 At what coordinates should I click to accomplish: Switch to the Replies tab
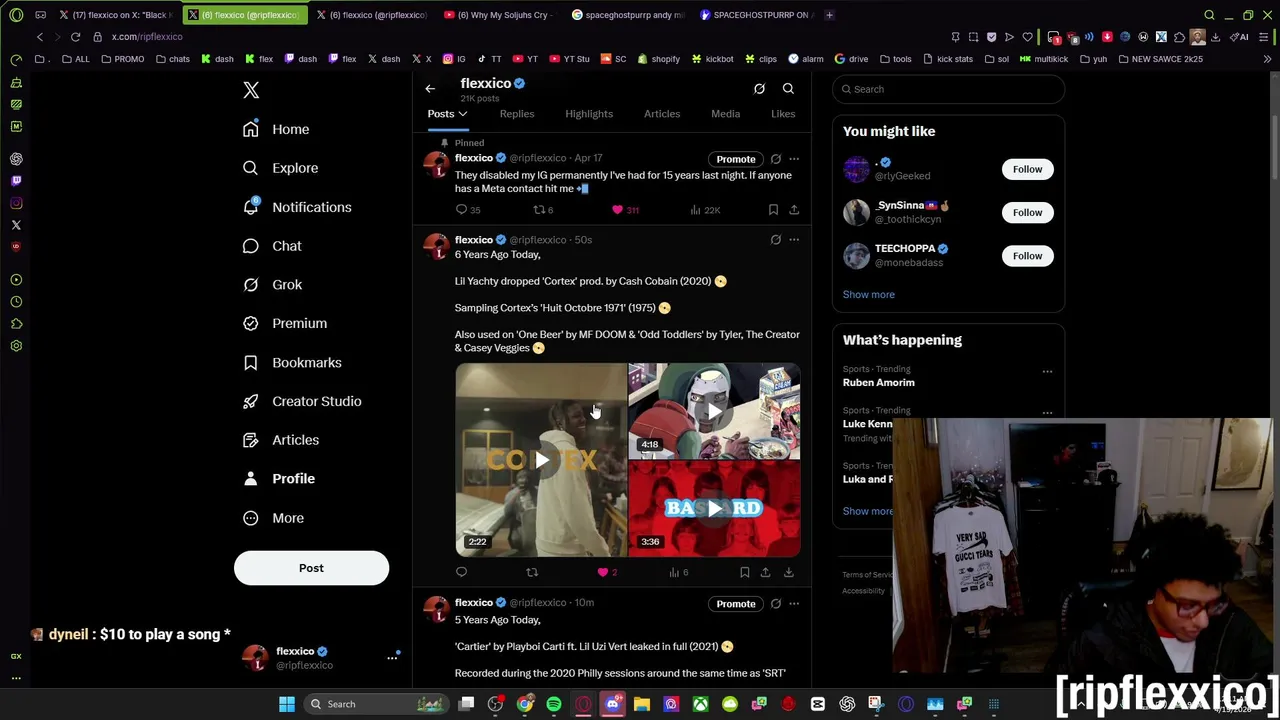[x=517, y=114]
